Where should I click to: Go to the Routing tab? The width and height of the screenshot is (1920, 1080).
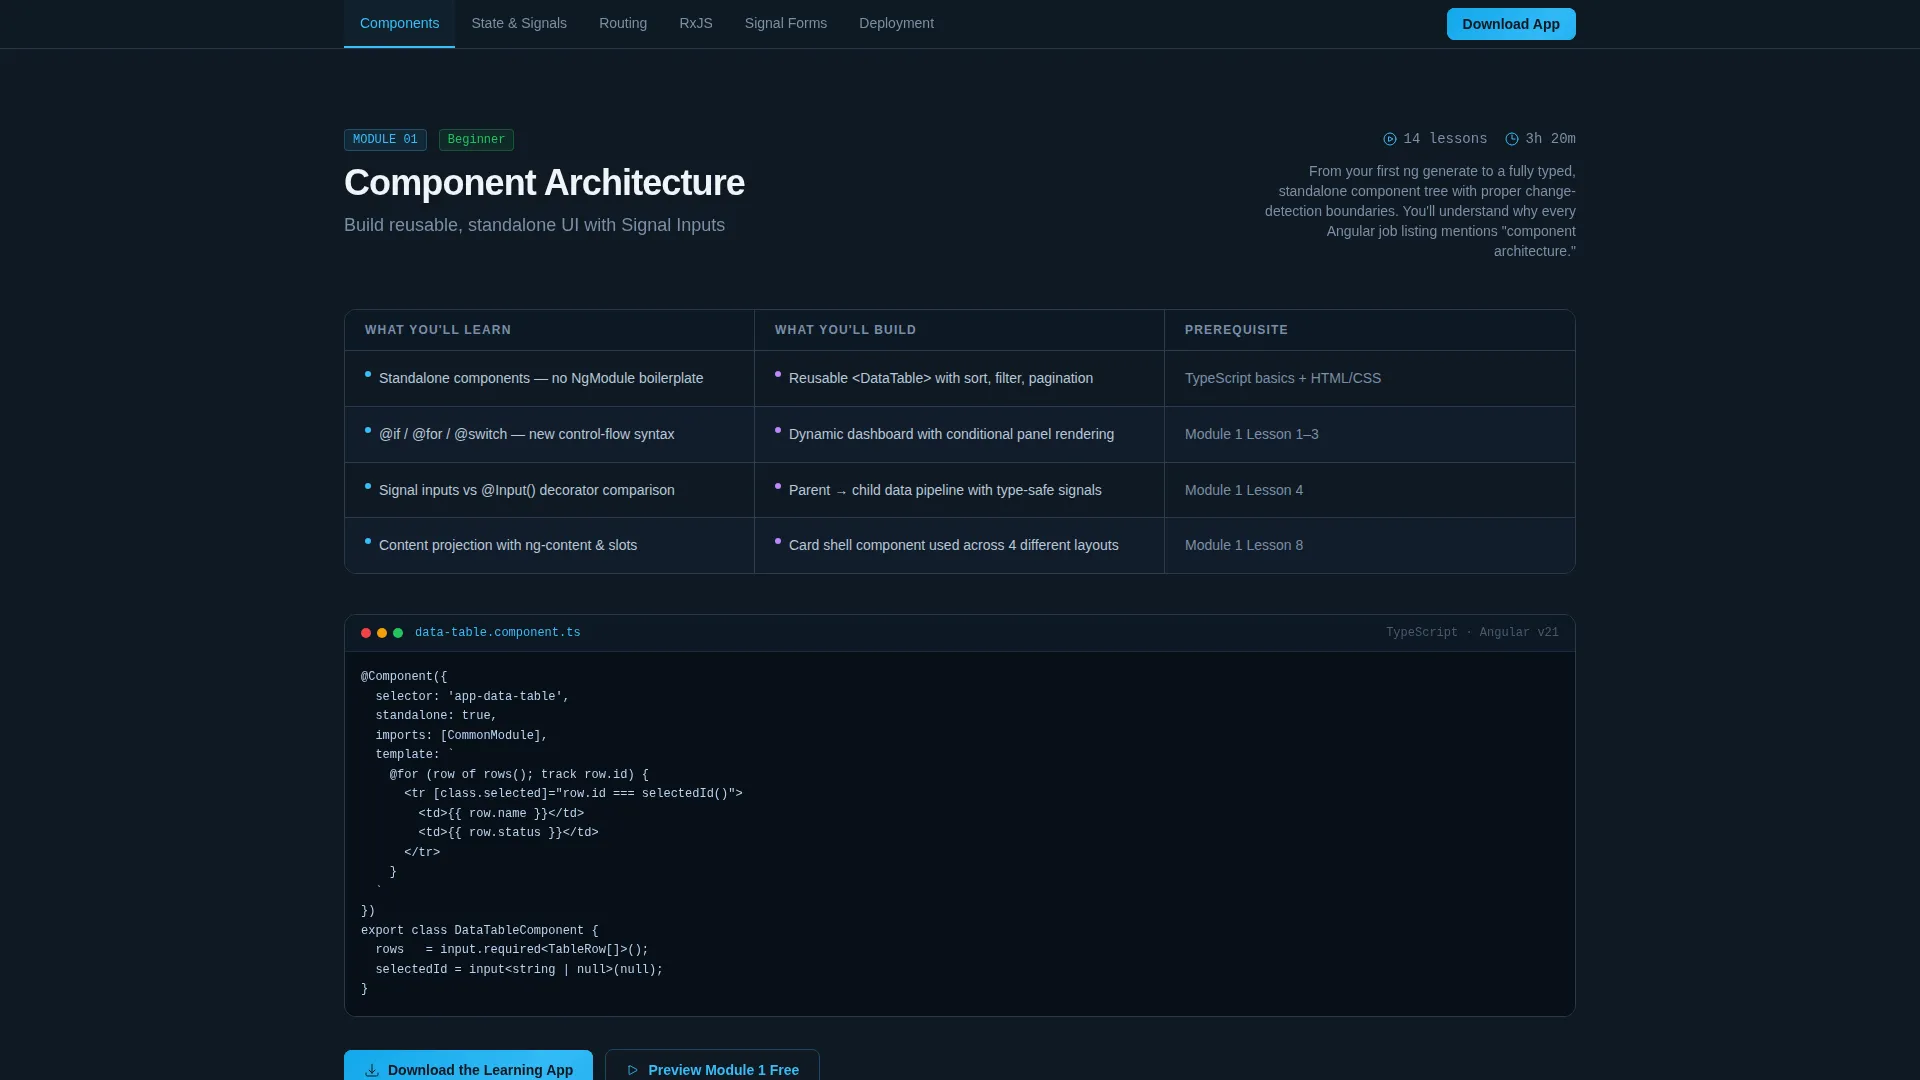623,23
